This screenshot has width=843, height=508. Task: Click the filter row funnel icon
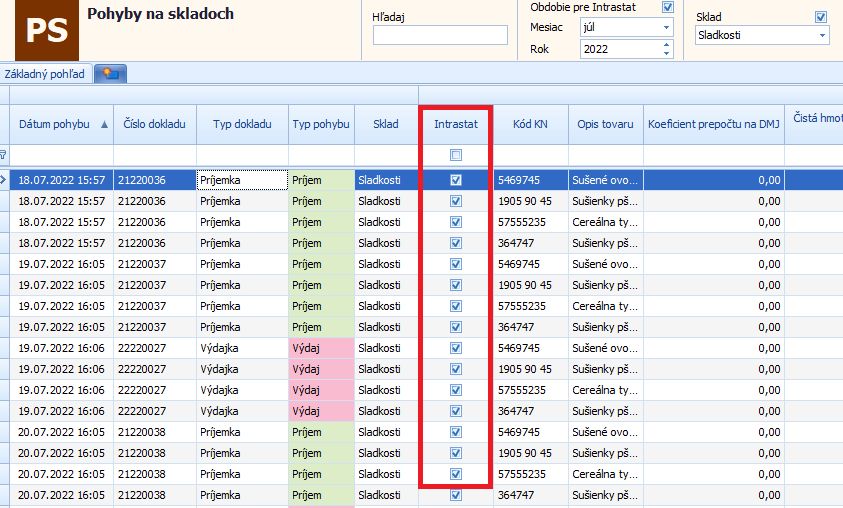pyautogui.click(x=3, y=155)
